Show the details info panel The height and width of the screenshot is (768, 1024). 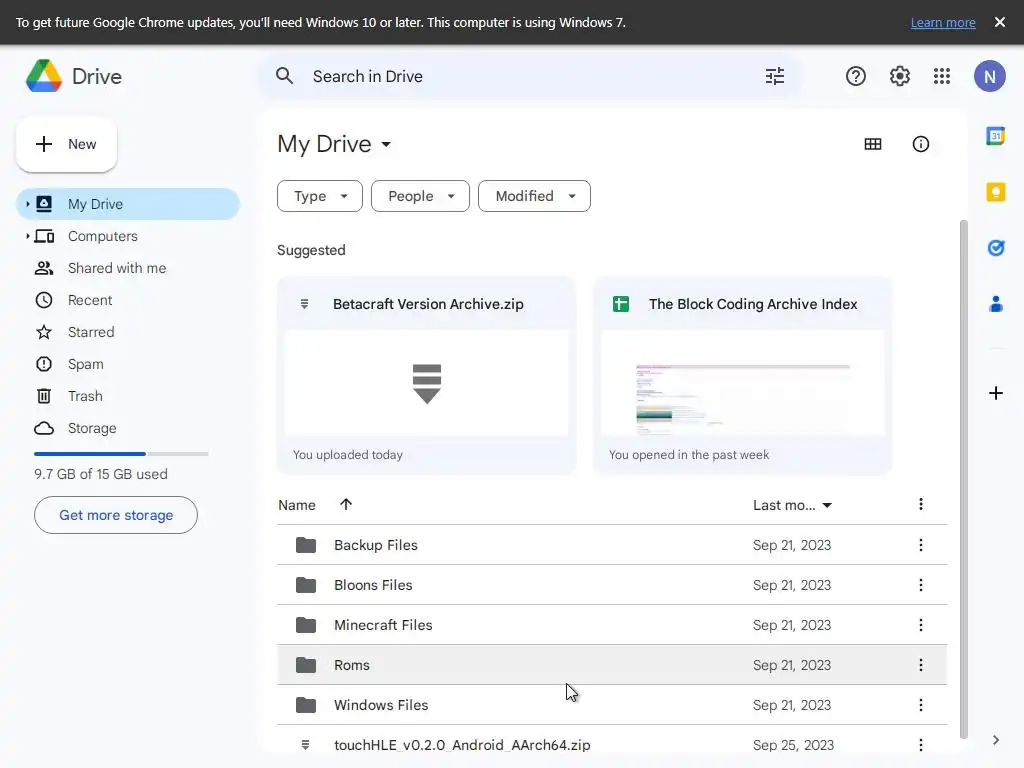(x=920, y=144)
